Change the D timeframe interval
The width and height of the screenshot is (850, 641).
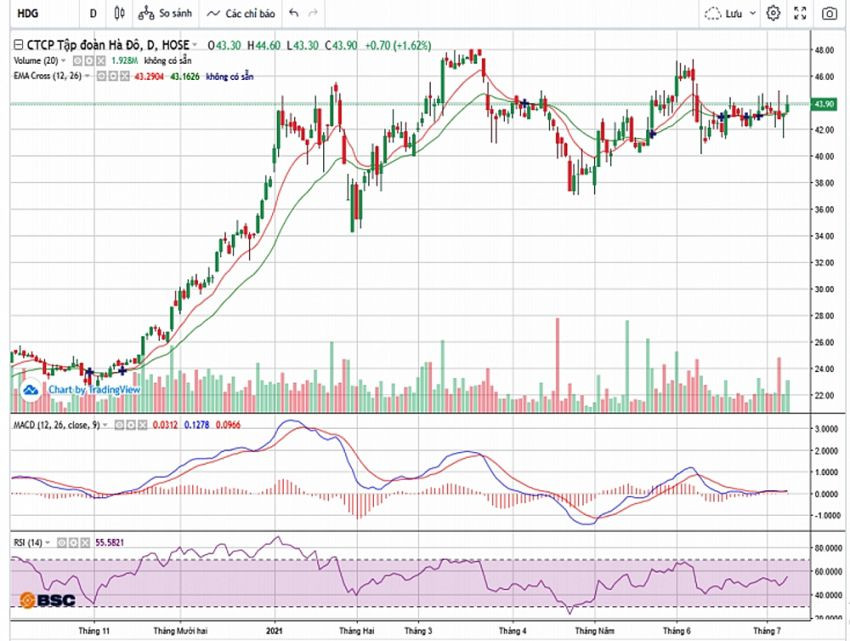click(x=93, y=13)
